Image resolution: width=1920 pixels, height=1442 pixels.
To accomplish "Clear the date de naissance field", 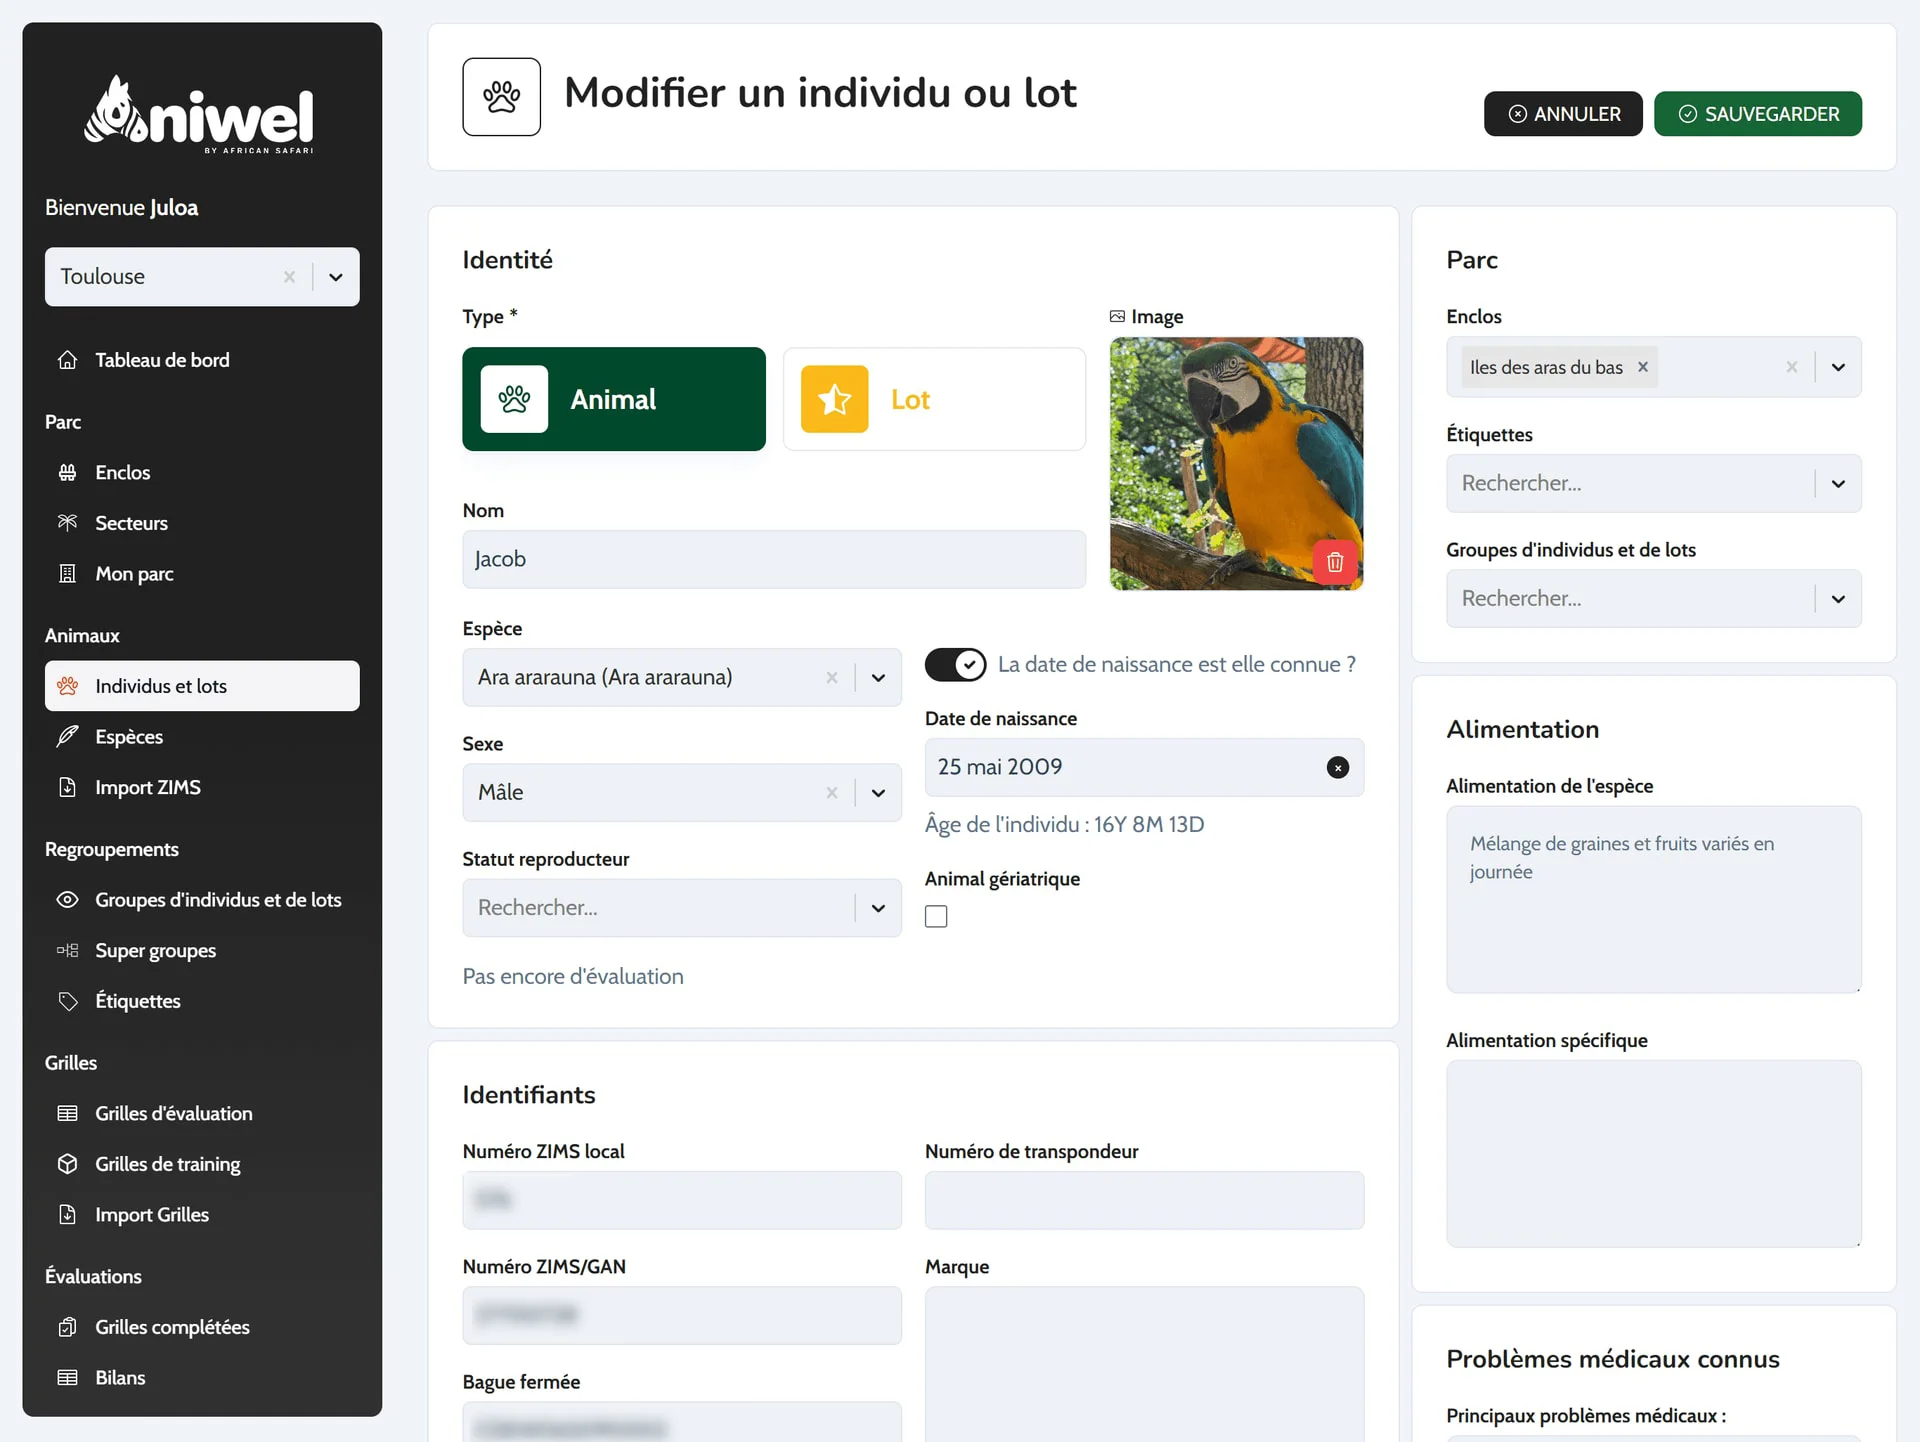I will (1337, 767).
